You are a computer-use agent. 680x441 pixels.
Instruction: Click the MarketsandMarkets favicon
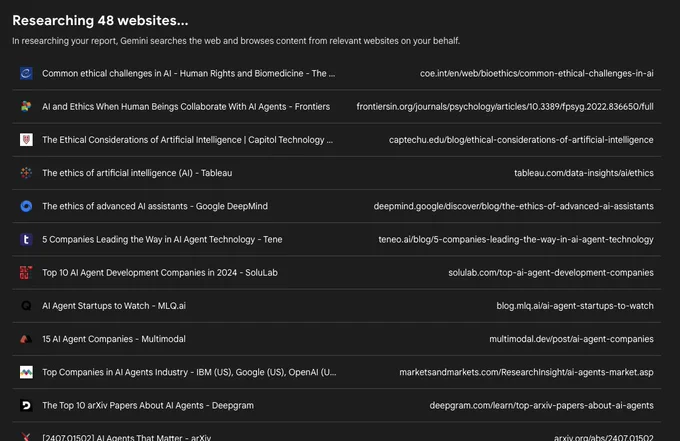tap(26, 372)
